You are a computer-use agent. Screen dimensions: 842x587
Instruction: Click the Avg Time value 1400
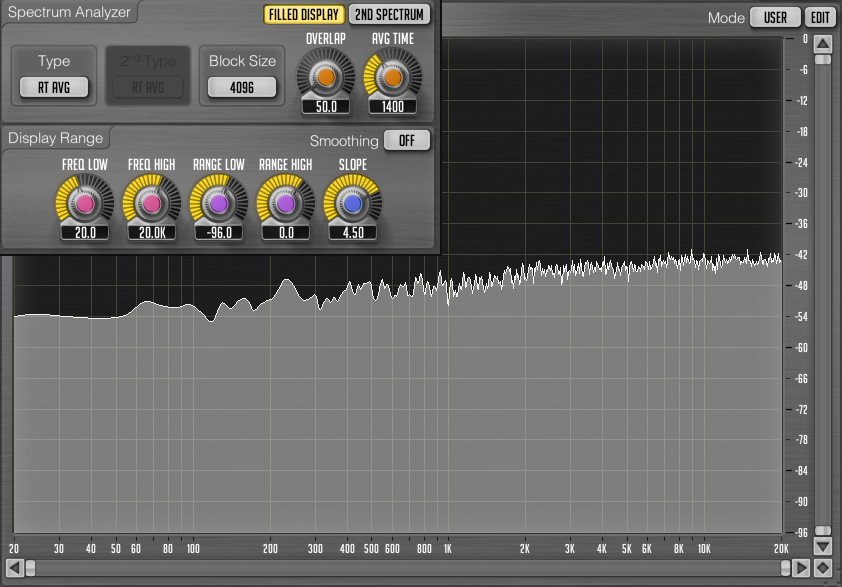coord(392,106)
